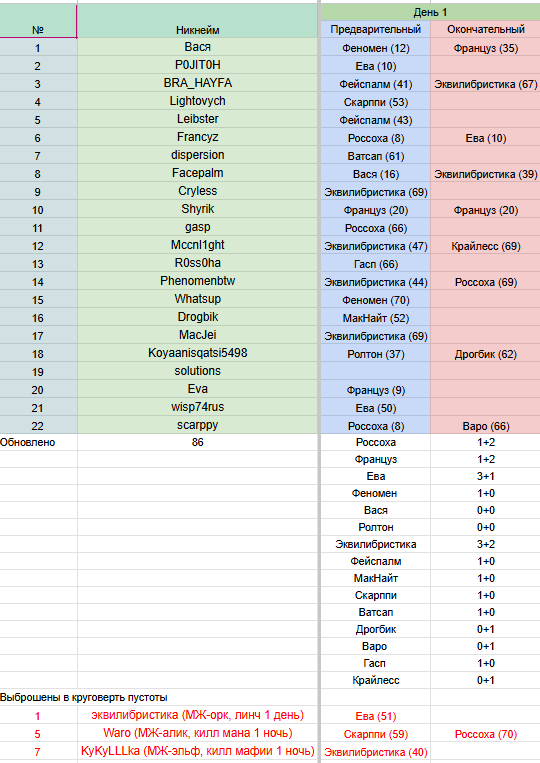
Task: Select the Предварительный column header
Action: tap(375, 29)
